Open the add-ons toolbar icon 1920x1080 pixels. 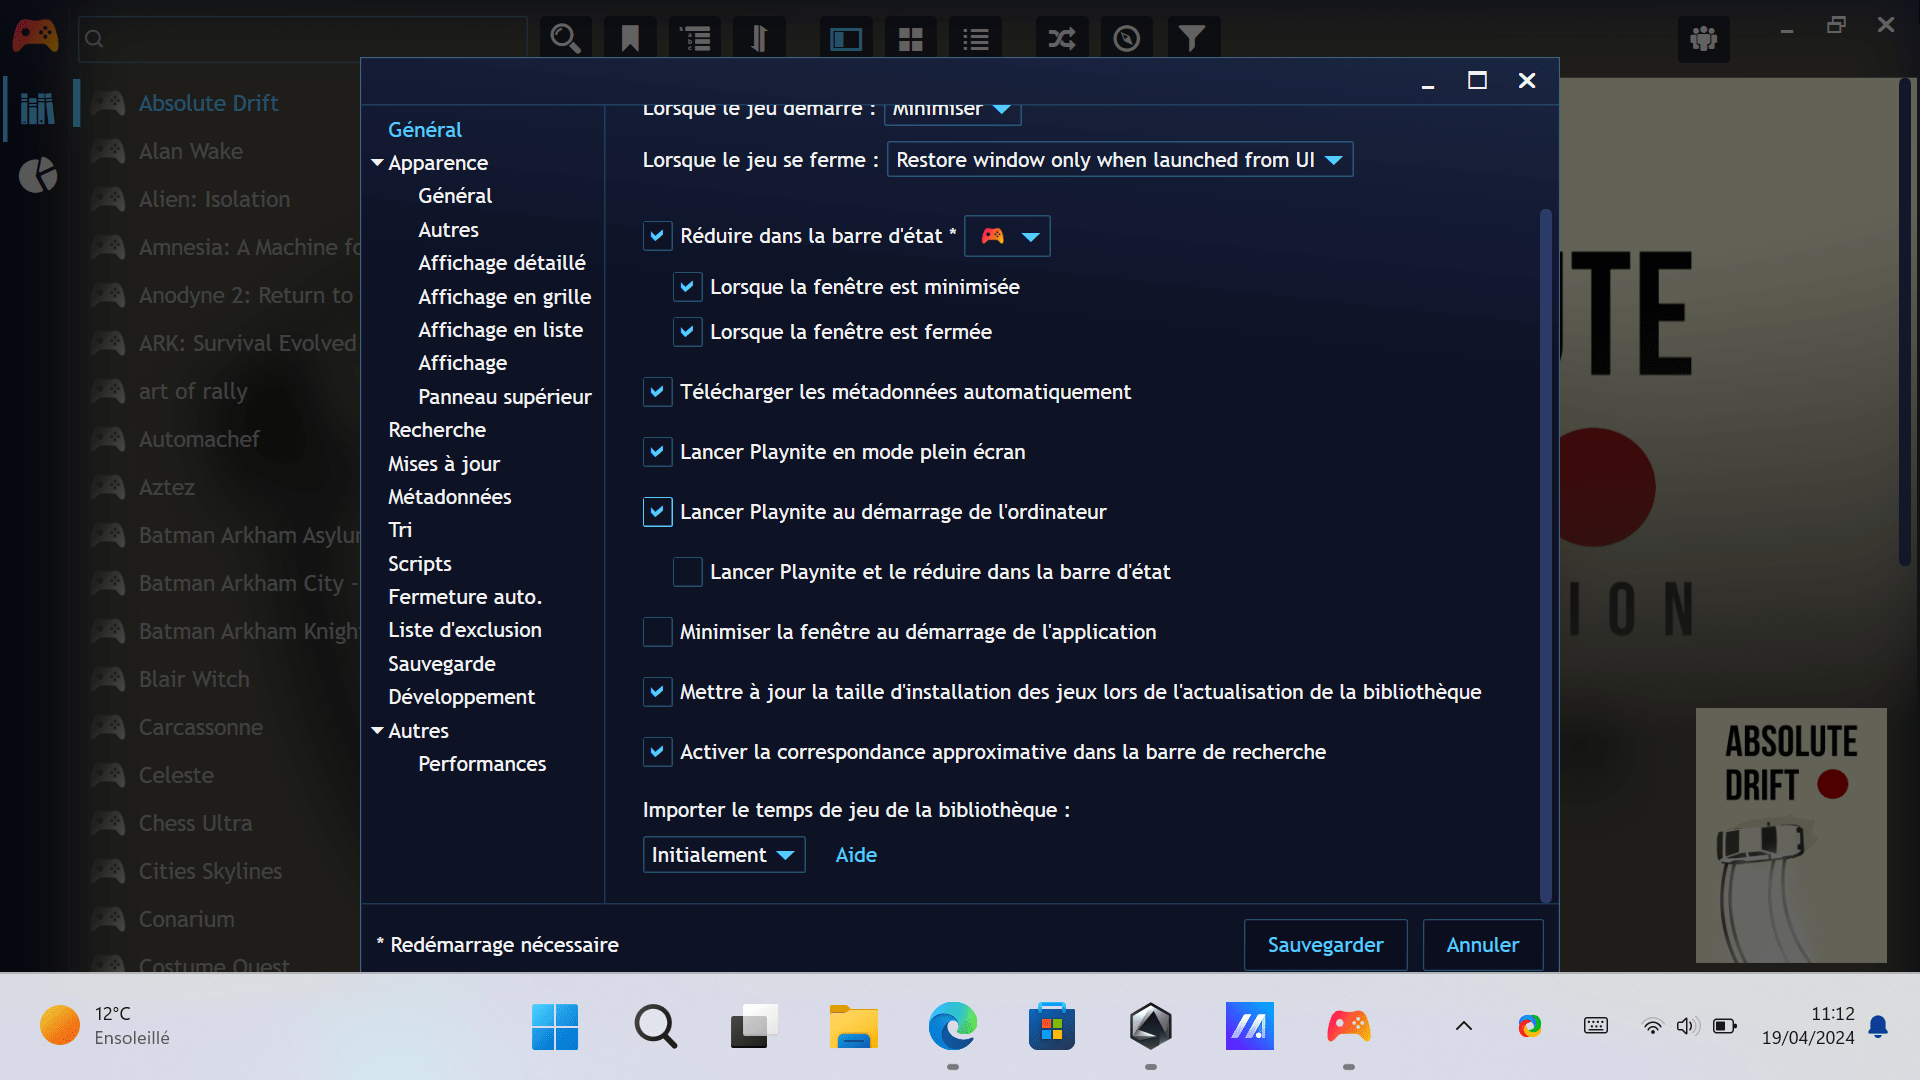point(1704,39)
